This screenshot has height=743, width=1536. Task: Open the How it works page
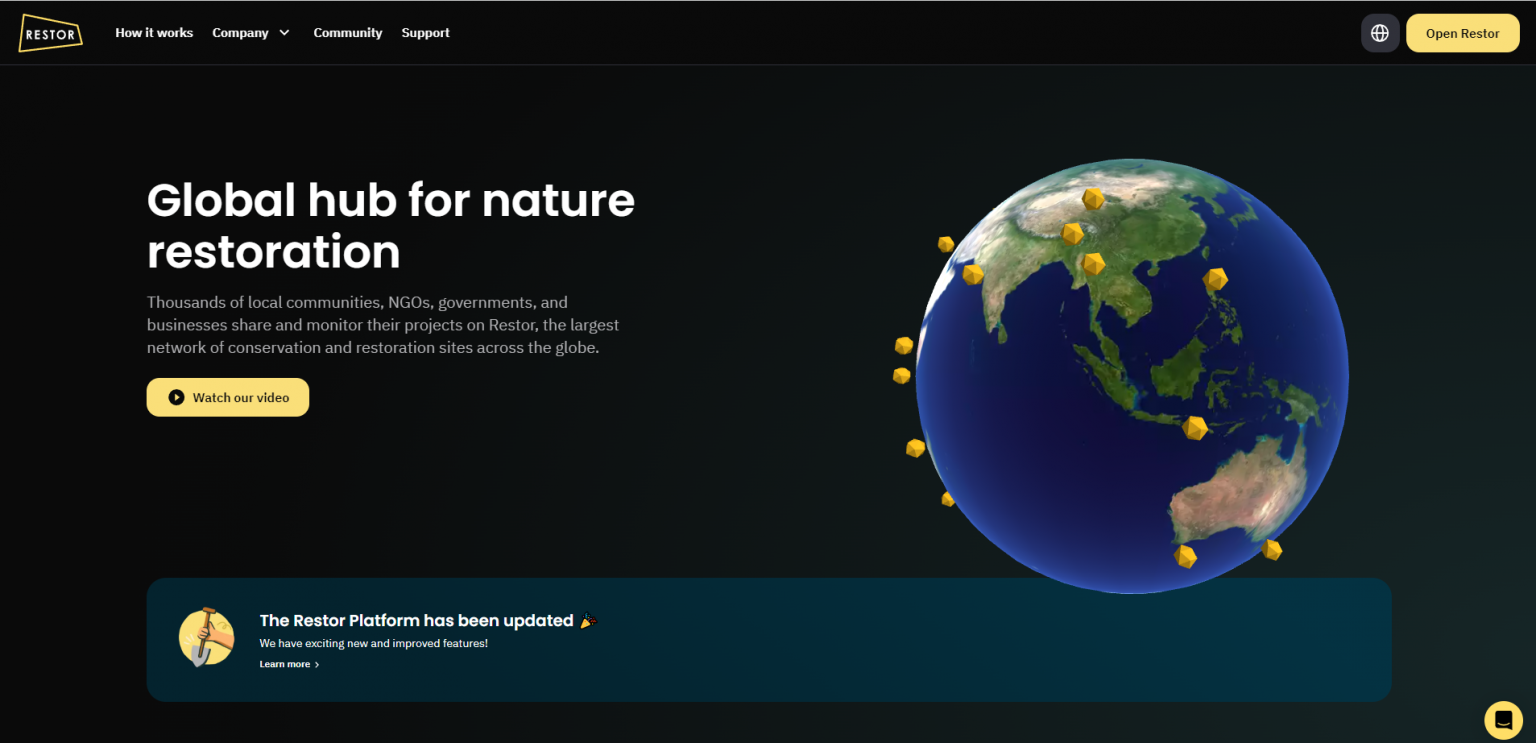click(154, 33)
